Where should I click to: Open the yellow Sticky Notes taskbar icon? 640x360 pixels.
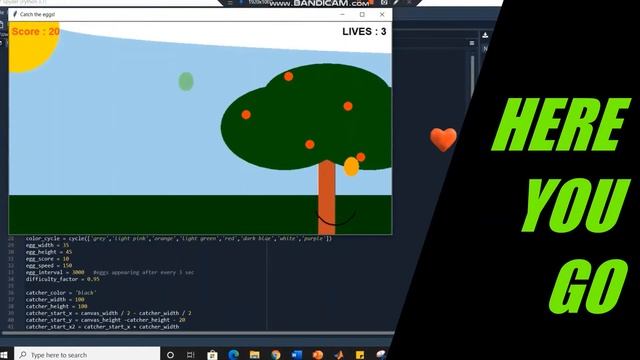(x=360, y=355)
